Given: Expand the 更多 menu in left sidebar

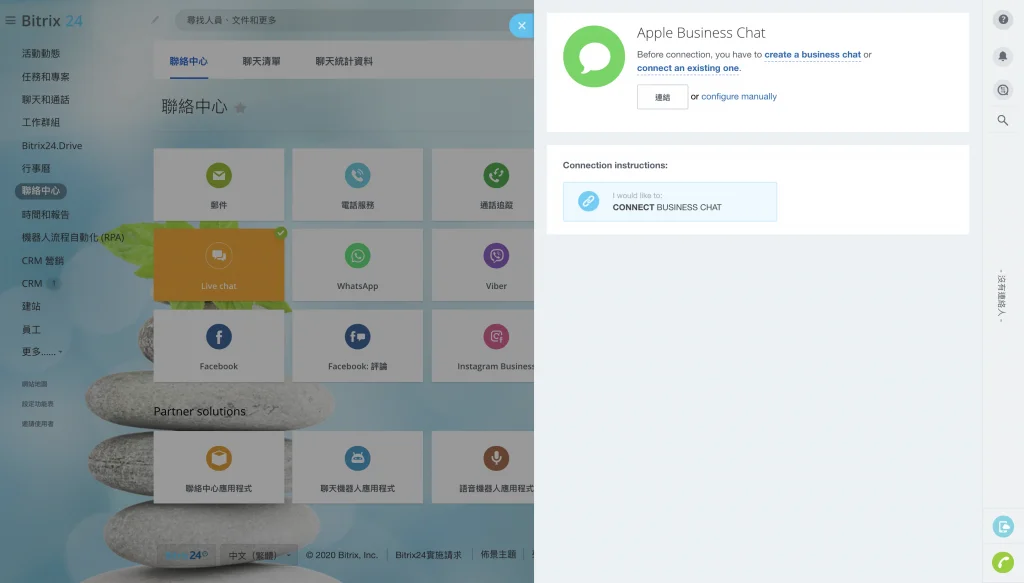Looking at the screenshot, I should tap(42, 352).
